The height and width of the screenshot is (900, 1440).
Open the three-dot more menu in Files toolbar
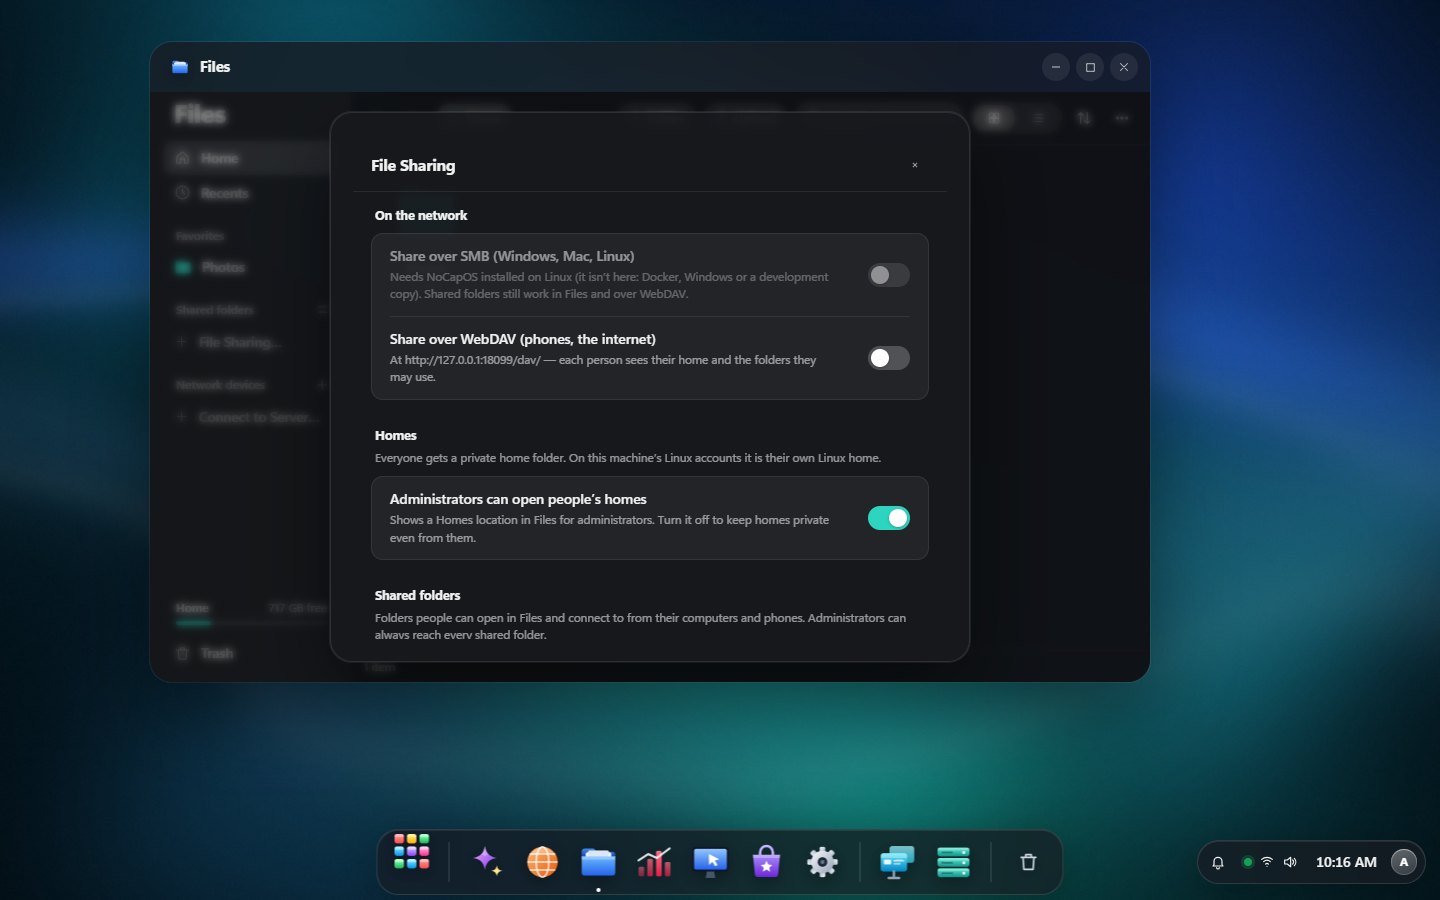[1122, 118]
